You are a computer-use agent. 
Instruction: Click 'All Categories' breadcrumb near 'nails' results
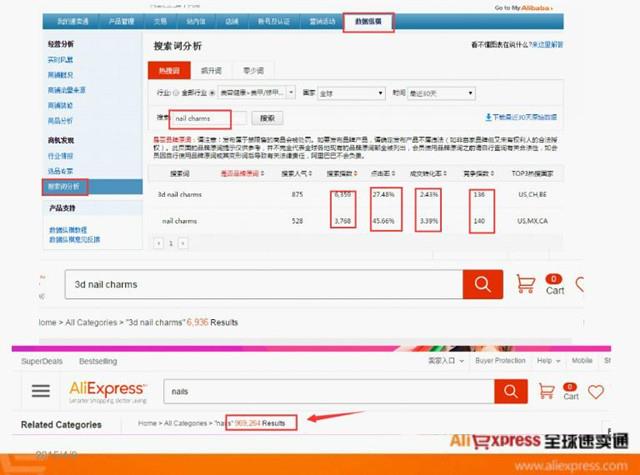[x=185, y=423]
